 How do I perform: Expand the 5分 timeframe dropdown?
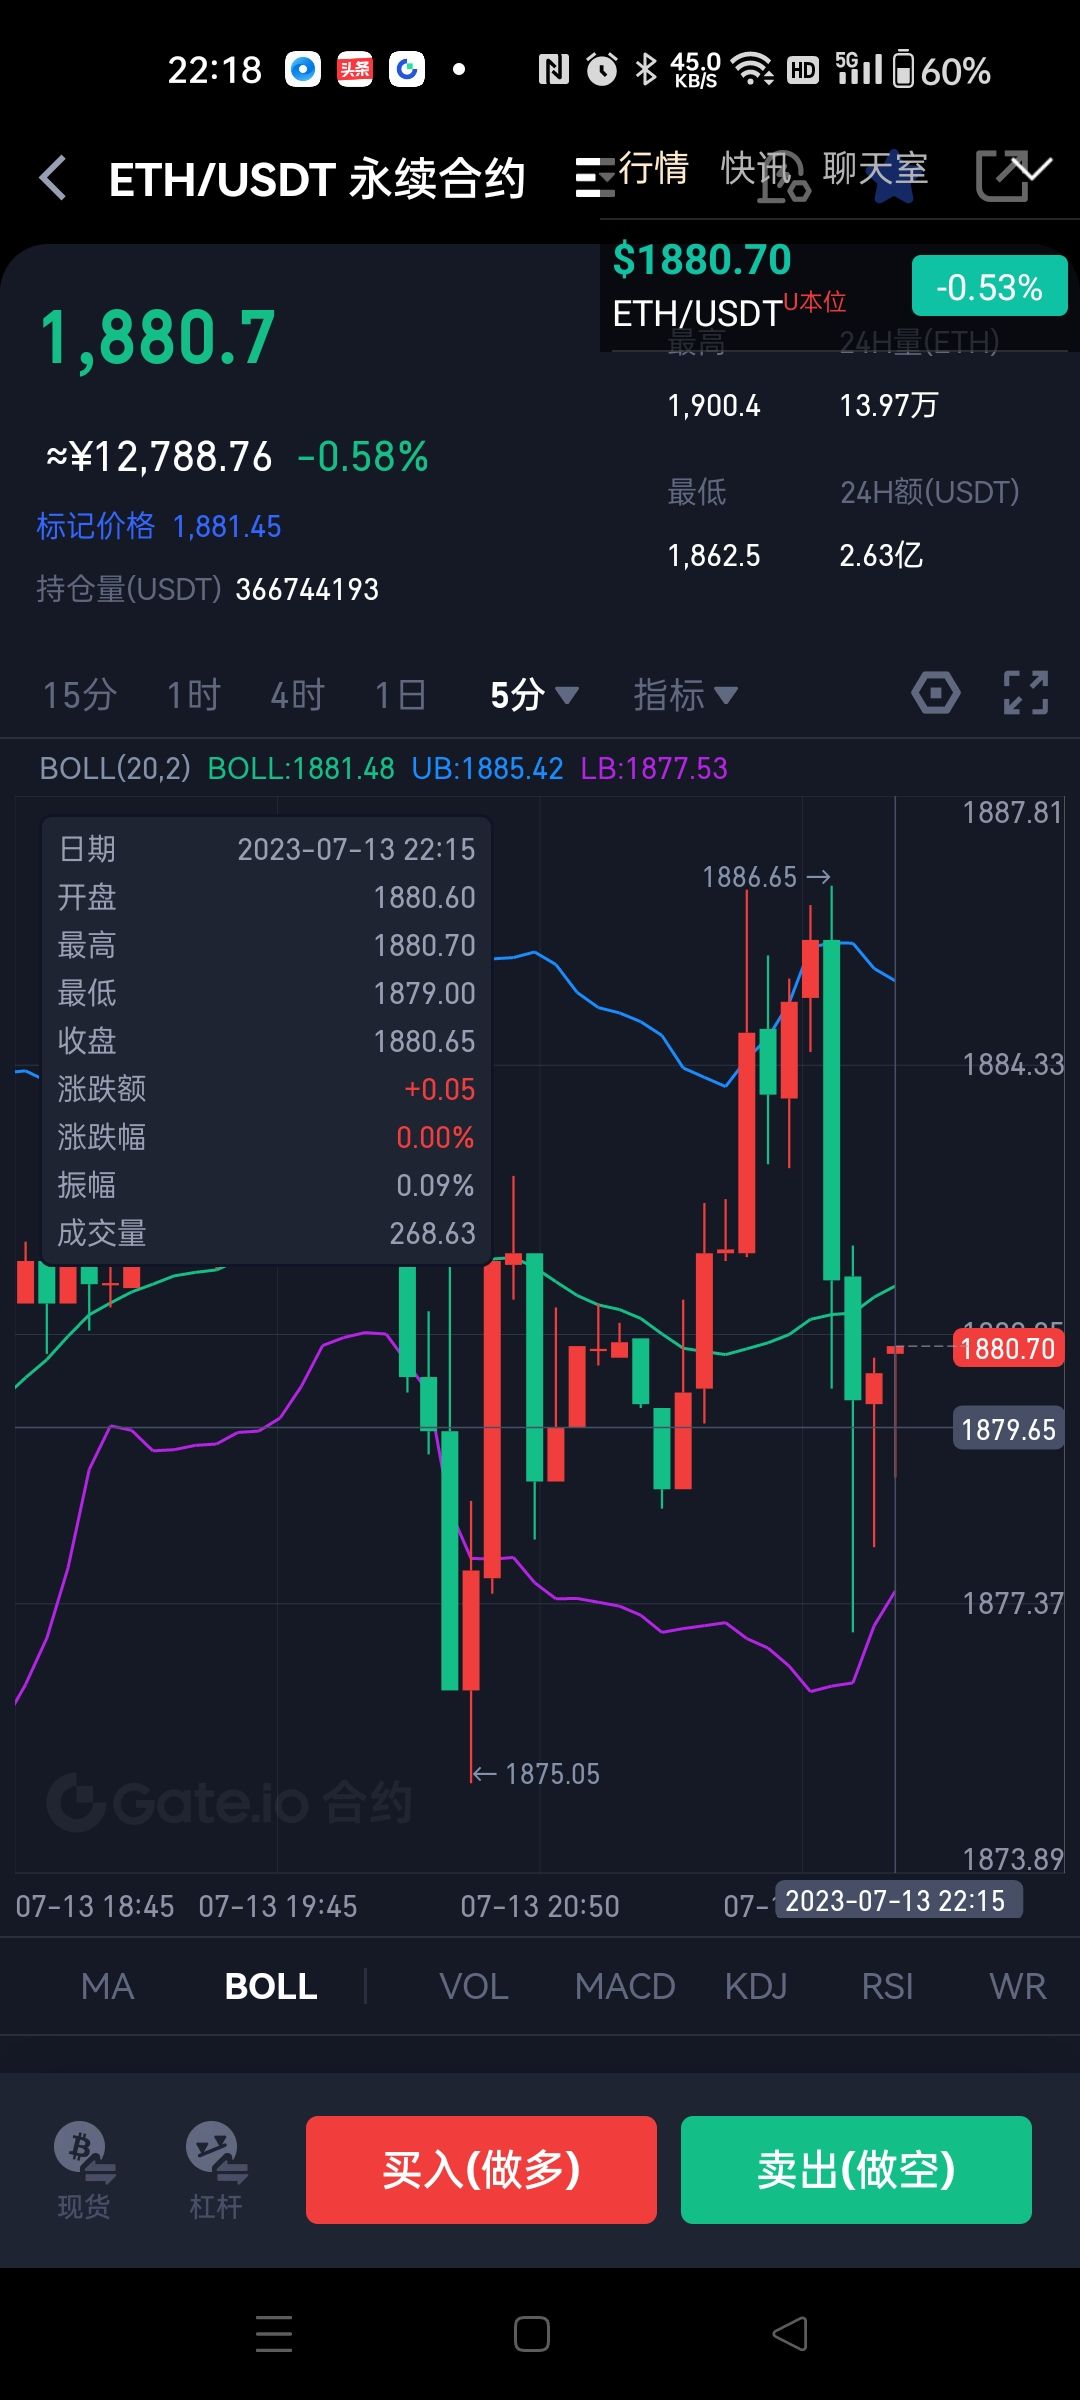(534, 694)
